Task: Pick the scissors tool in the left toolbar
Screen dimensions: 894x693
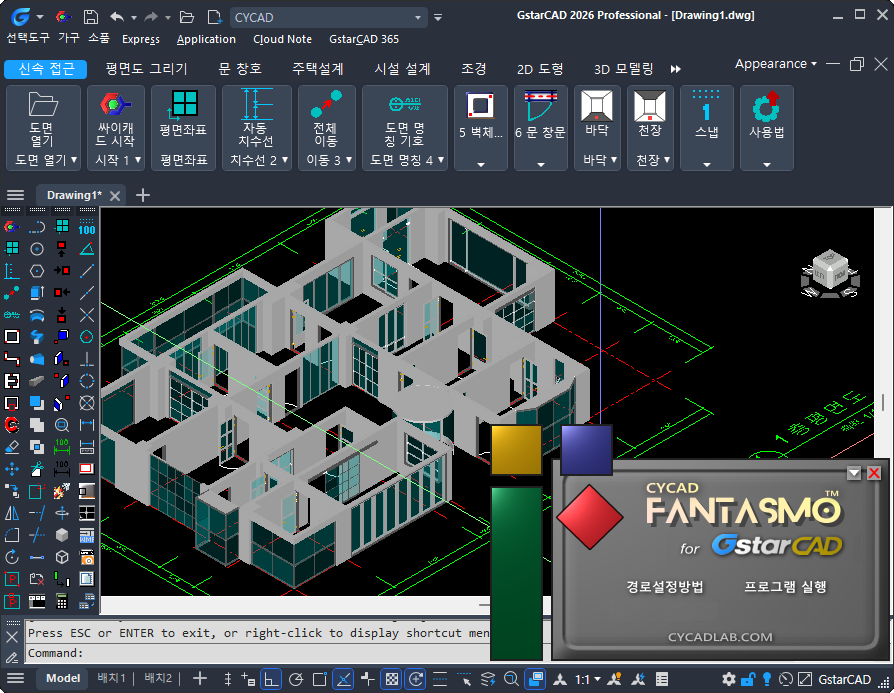Action: 37,469
